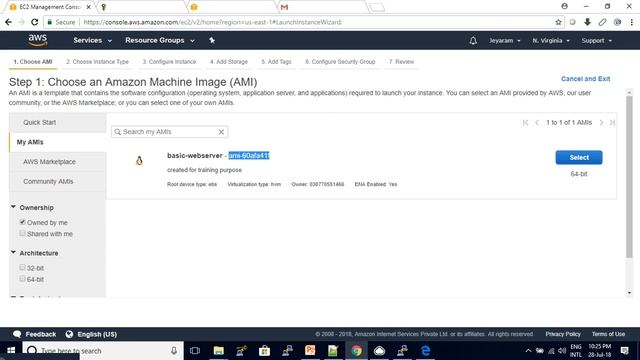Screen dimensions: 640x360
Task: Click Cancel and Exit link
Action: tap(585, 79)
